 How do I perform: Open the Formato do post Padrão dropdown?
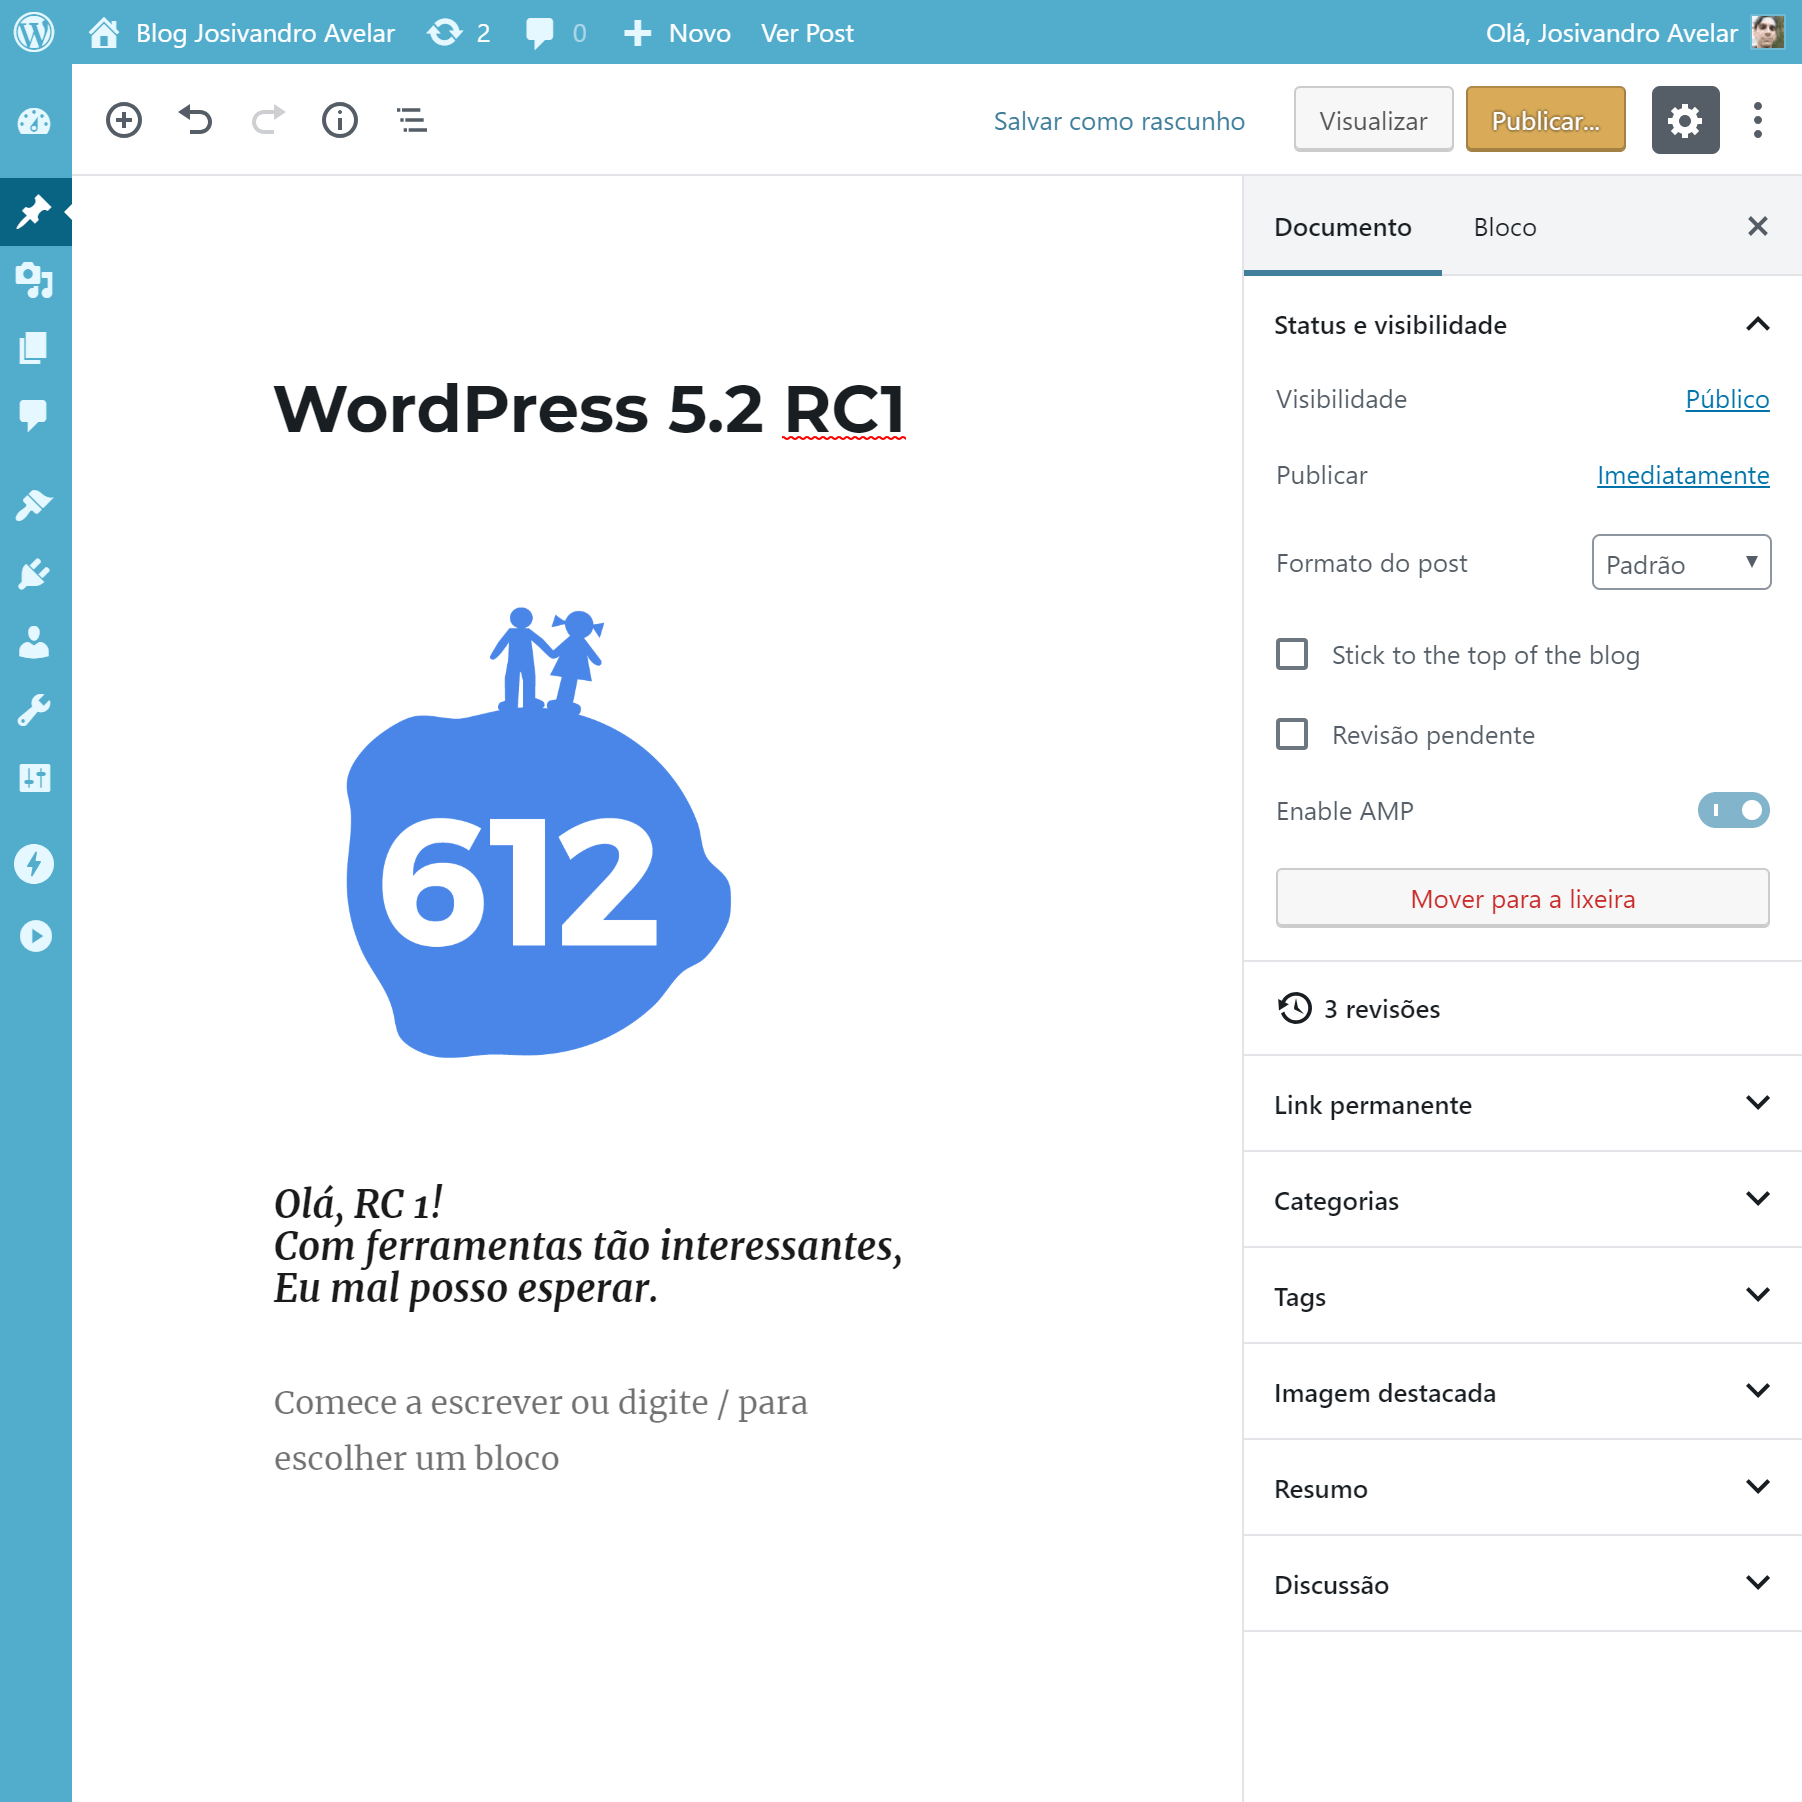click(1681, 563)
